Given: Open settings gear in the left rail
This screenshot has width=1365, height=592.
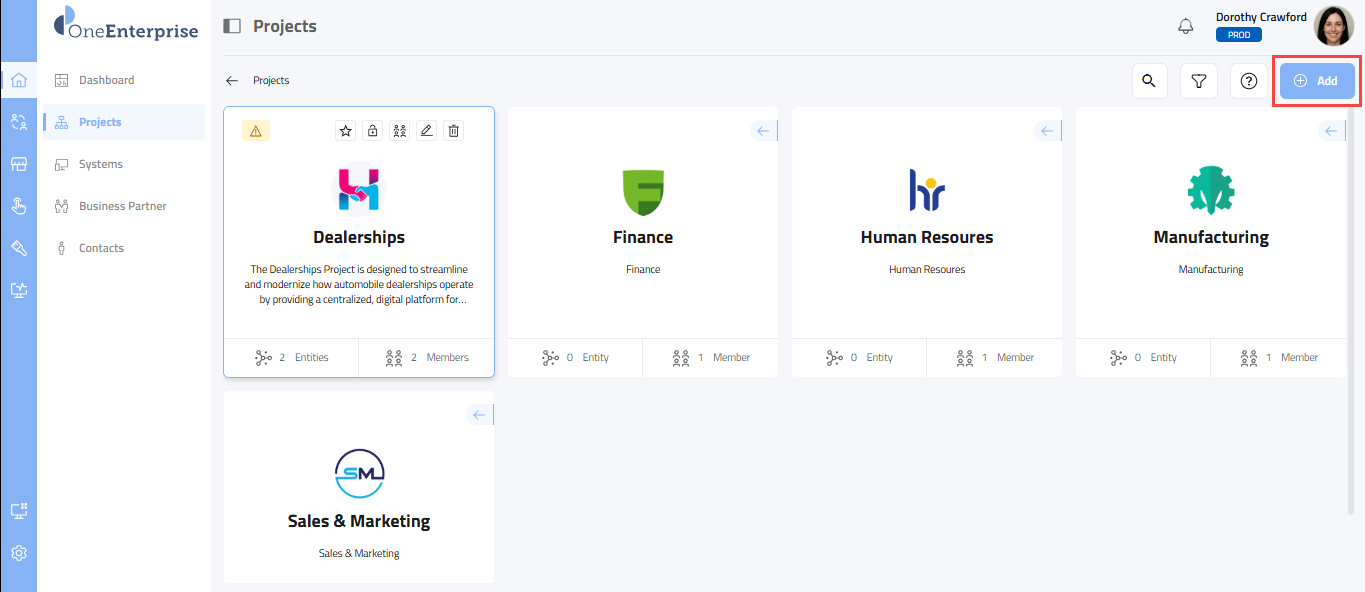Looking at the screenshot, I should coord(18,553).
